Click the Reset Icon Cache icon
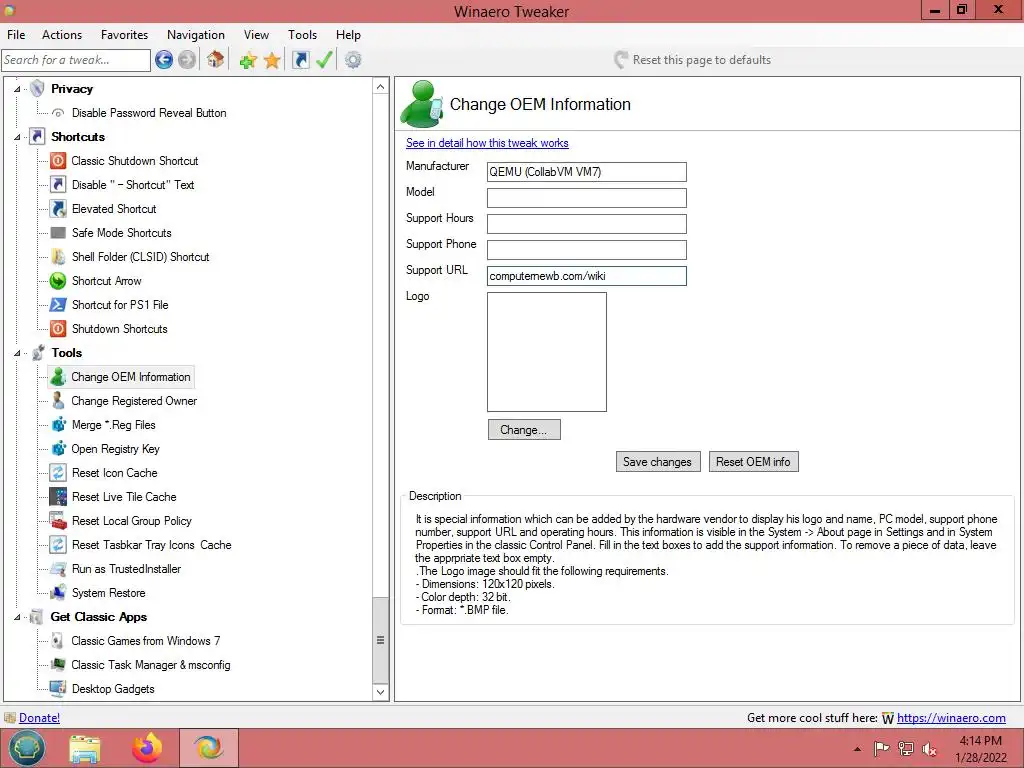Viewport: 1024px width, 768px height. pos(58,473)
